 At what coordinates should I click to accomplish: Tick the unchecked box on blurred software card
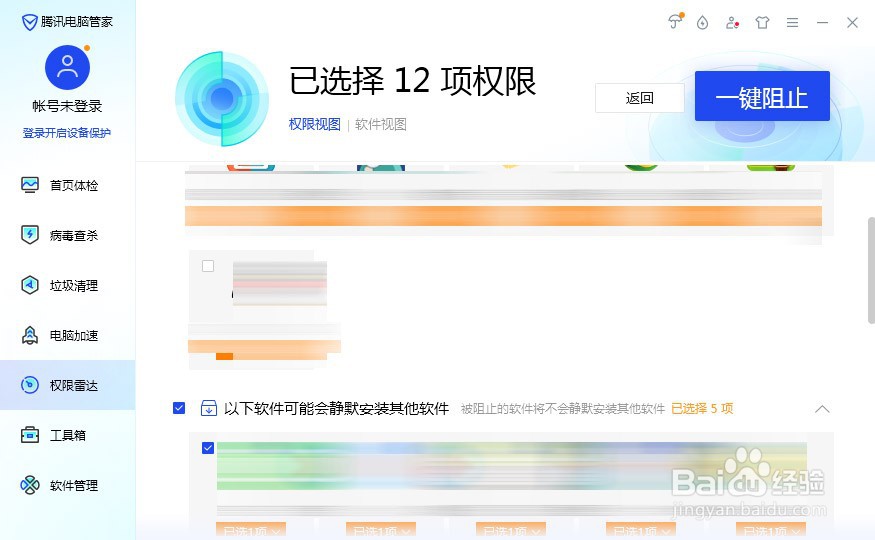[x=208, y=266]
